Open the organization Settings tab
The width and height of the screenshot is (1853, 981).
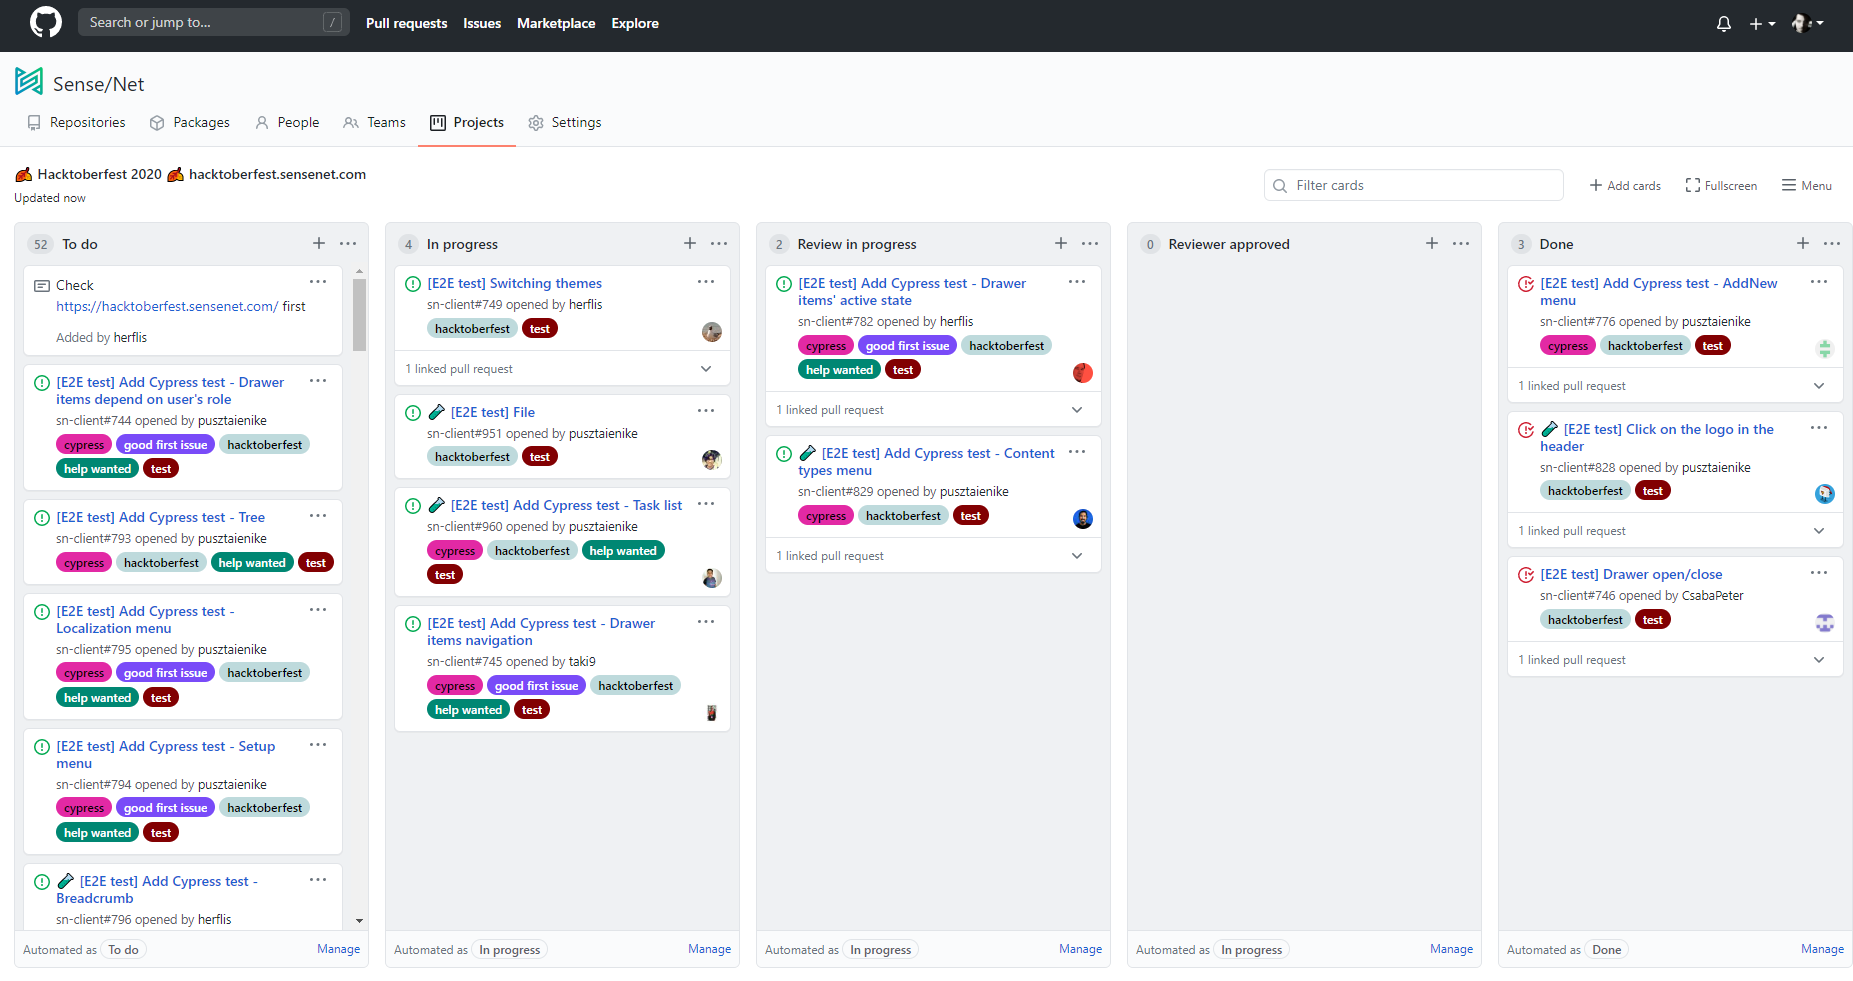[565, 123]
